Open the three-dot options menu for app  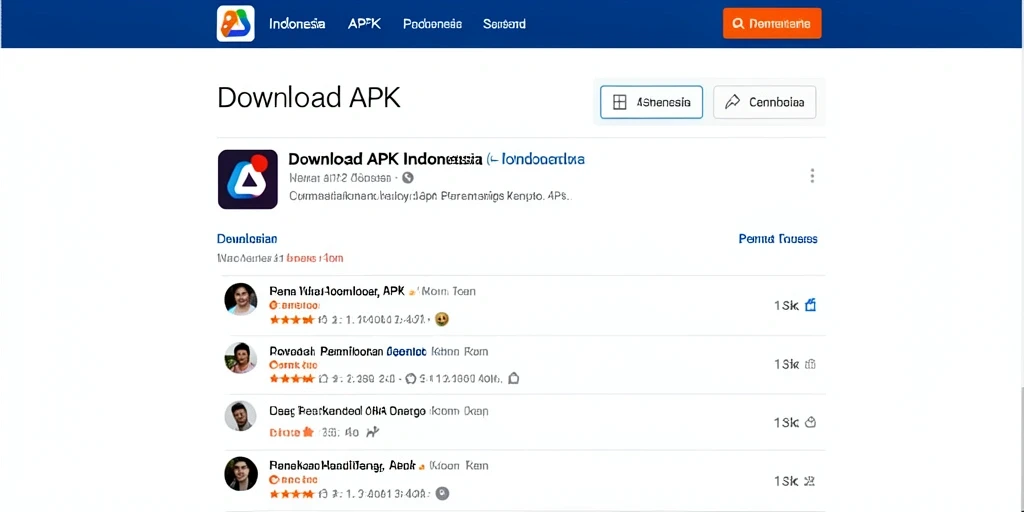coord(812,176)
